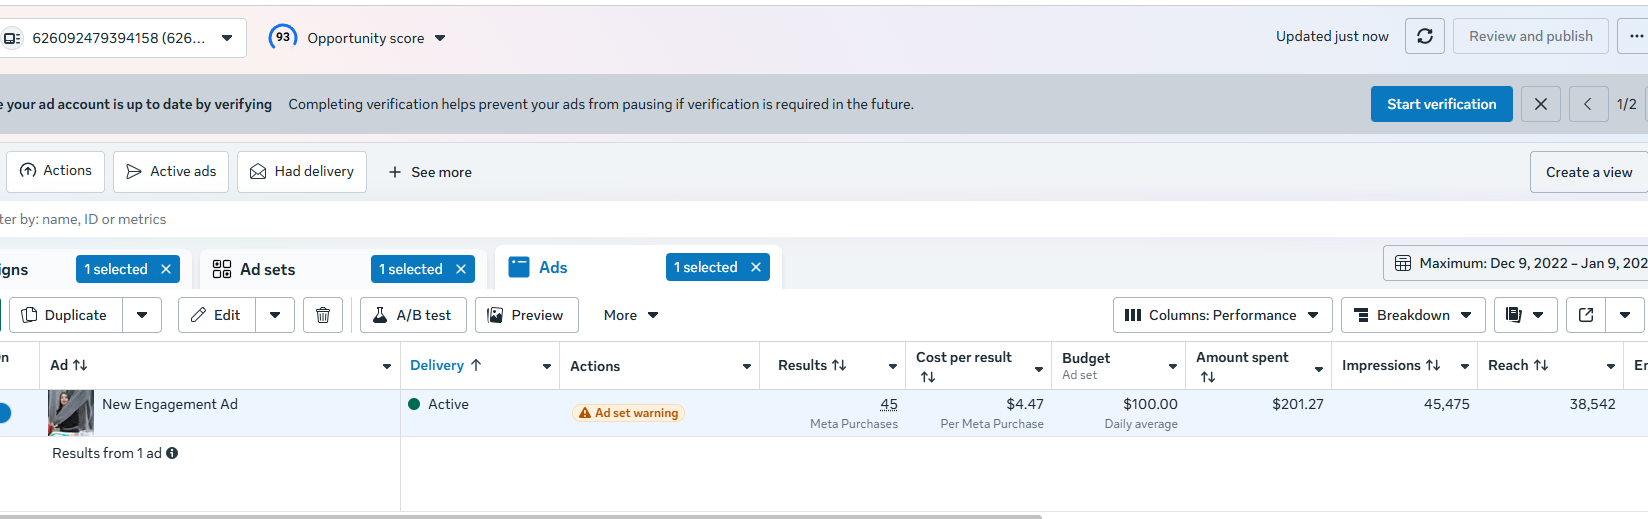Image resolution: width=1648 pixels, height=519 pixels.
Task: Clear the Ad sets 1 selected chip
Action: point(461,269)
